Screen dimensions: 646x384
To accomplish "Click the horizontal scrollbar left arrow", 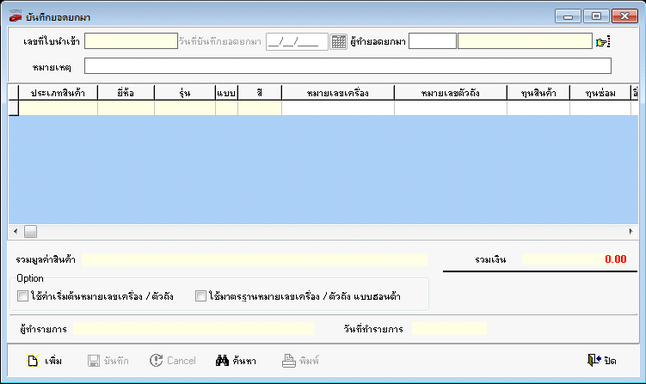I will coord(16,231).
